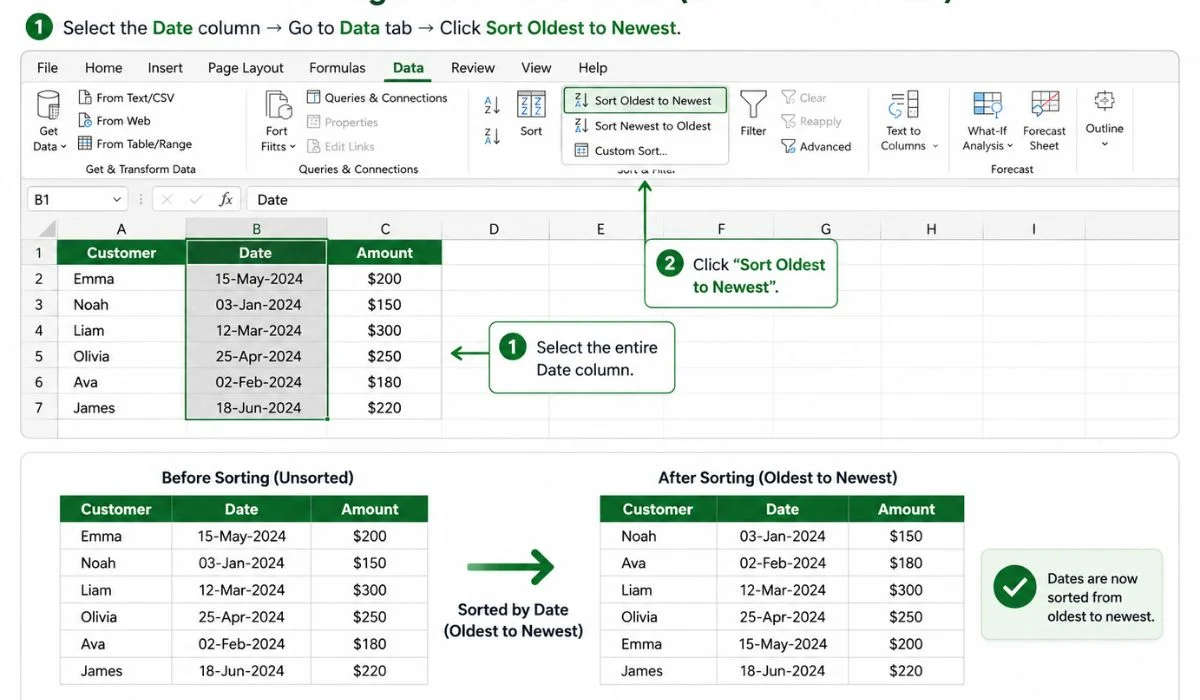
Task: Click the Z-to-A descending sort icon
Action: [x=492, y=136]
